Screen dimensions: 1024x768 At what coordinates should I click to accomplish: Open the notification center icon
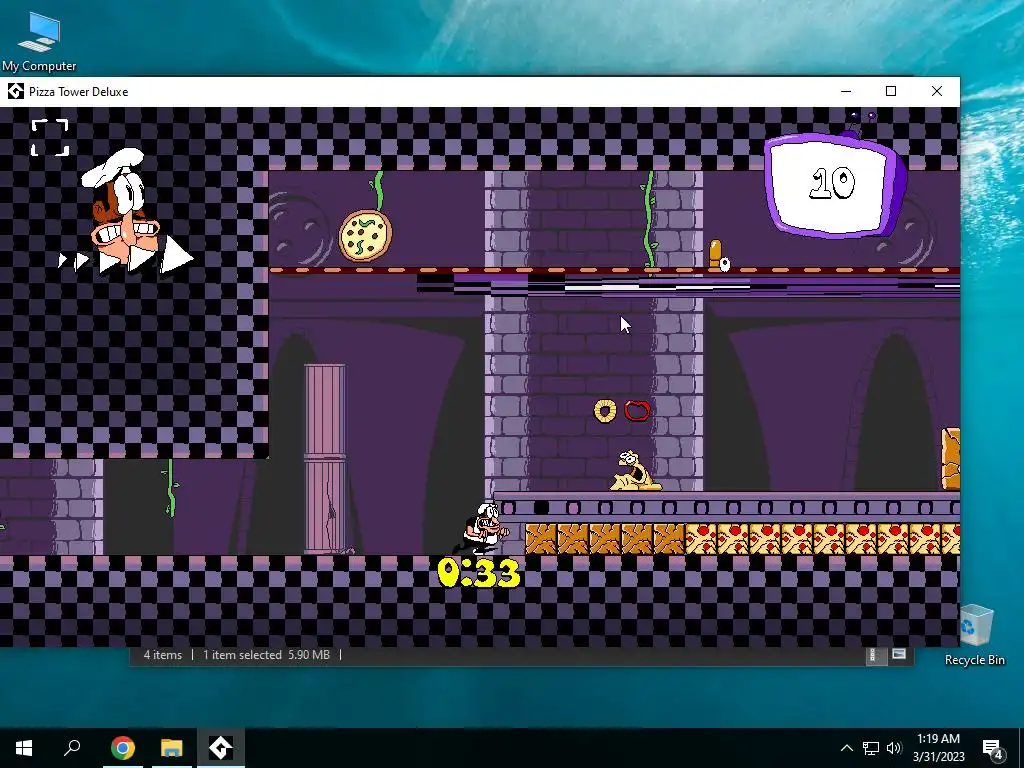993,748
